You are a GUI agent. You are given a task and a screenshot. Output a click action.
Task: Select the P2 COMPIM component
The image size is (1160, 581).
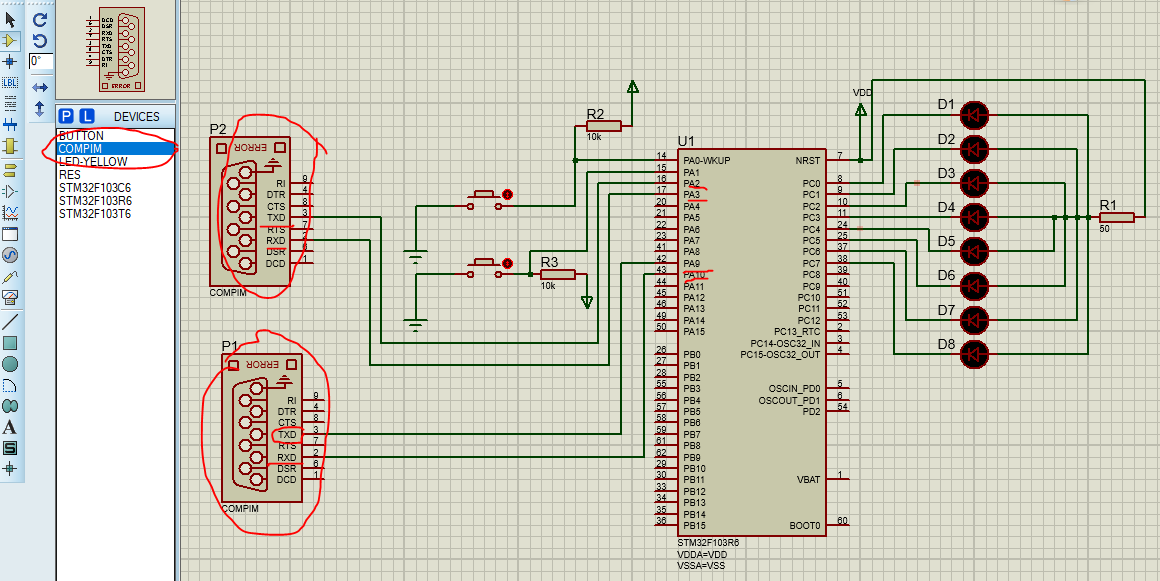(x=250, y=212)
